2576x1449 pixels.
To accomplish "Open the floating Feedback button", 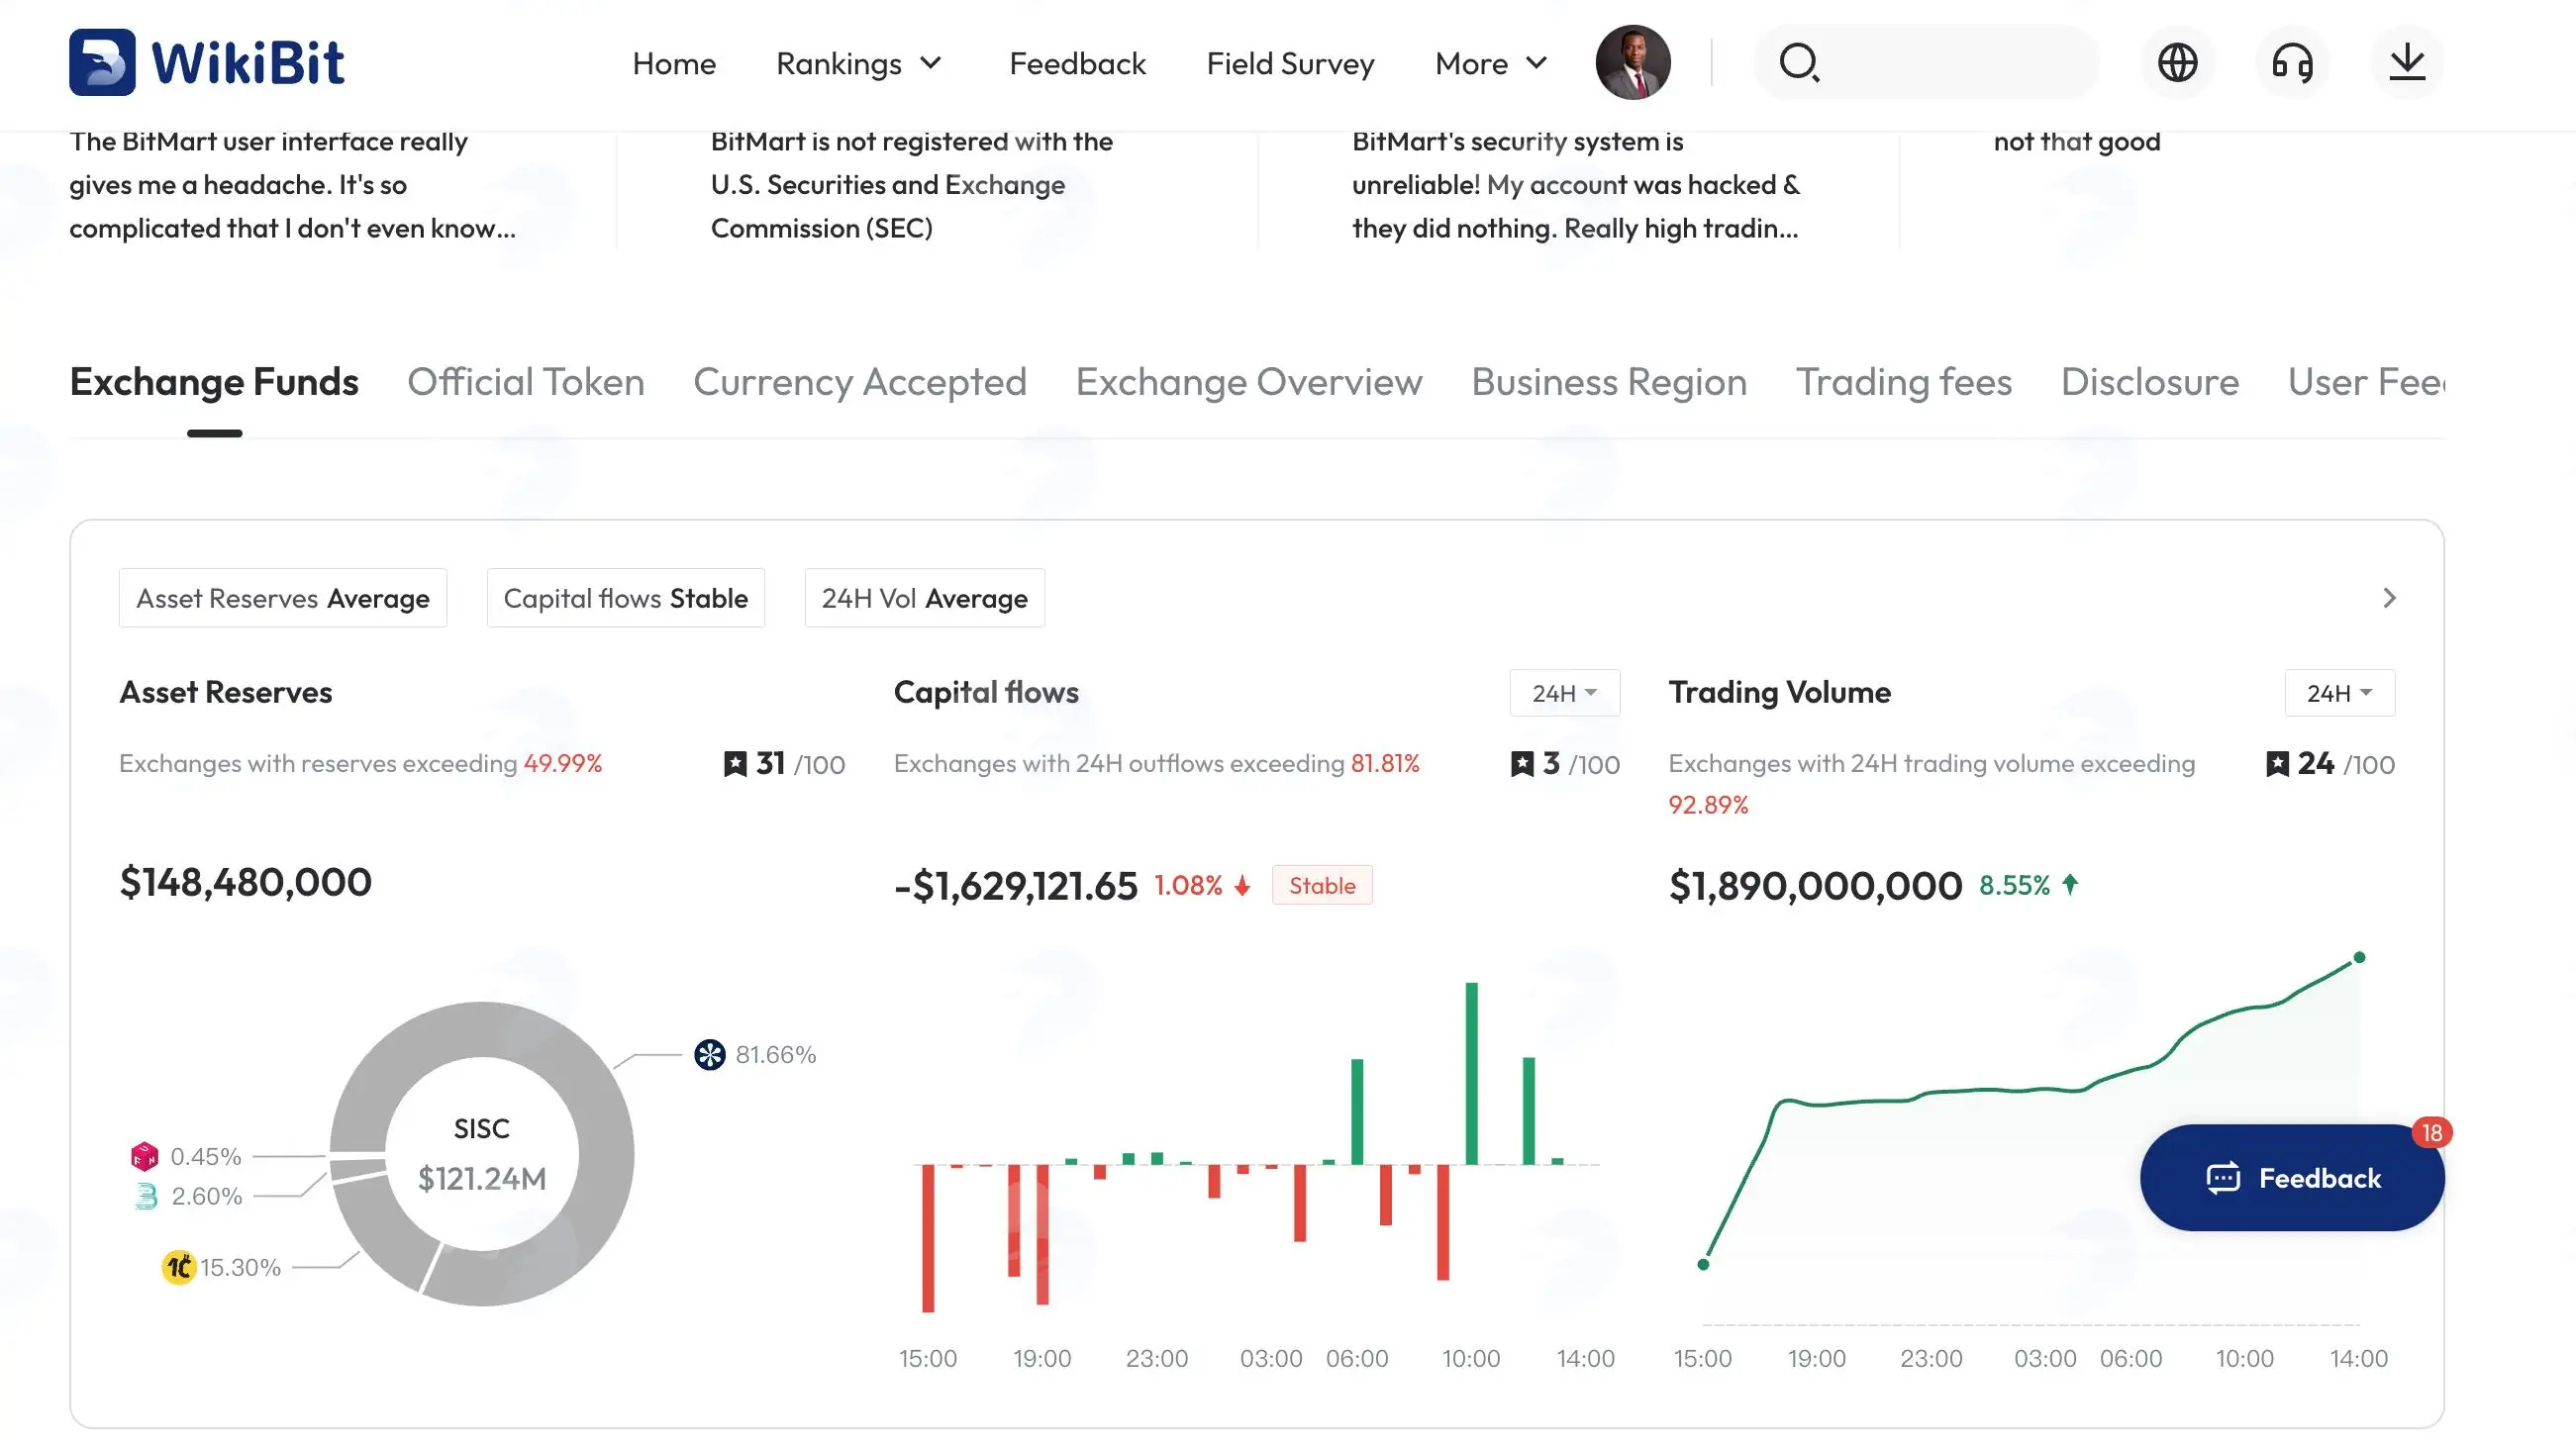I will click(2292, 1178).
